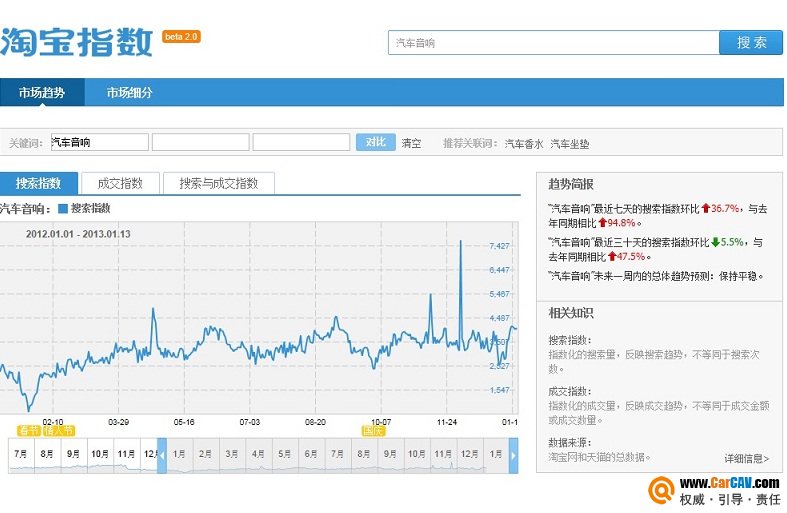Click the 05-16 x-axis date label
This screenshot has height=513, width=787.
pos(184,422)
